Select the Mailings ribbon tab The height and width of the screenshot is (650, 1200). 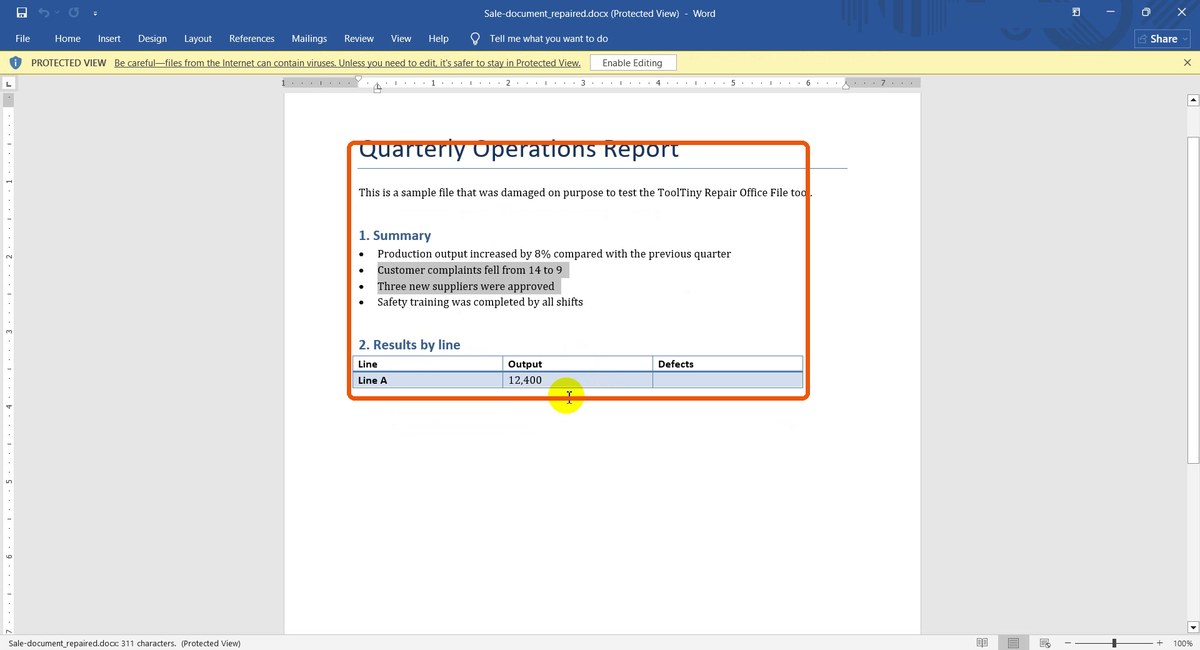[309, 39]
